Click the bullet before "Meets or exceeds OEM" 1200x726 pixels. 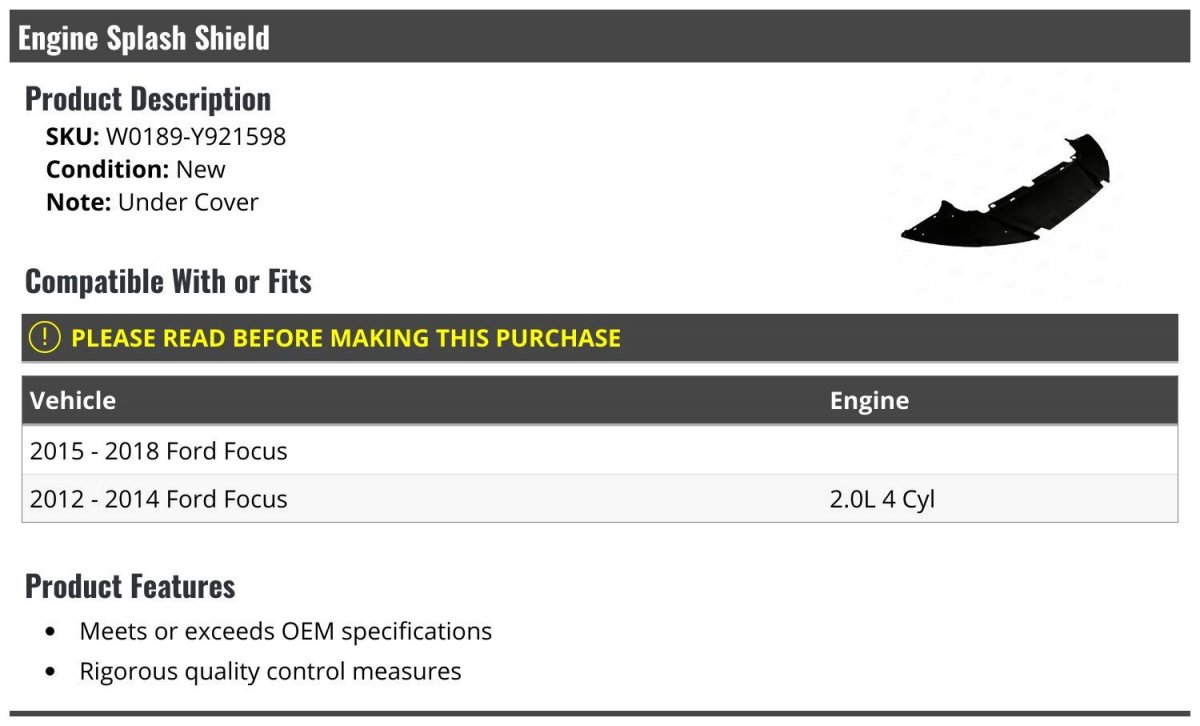click(52, 633)
